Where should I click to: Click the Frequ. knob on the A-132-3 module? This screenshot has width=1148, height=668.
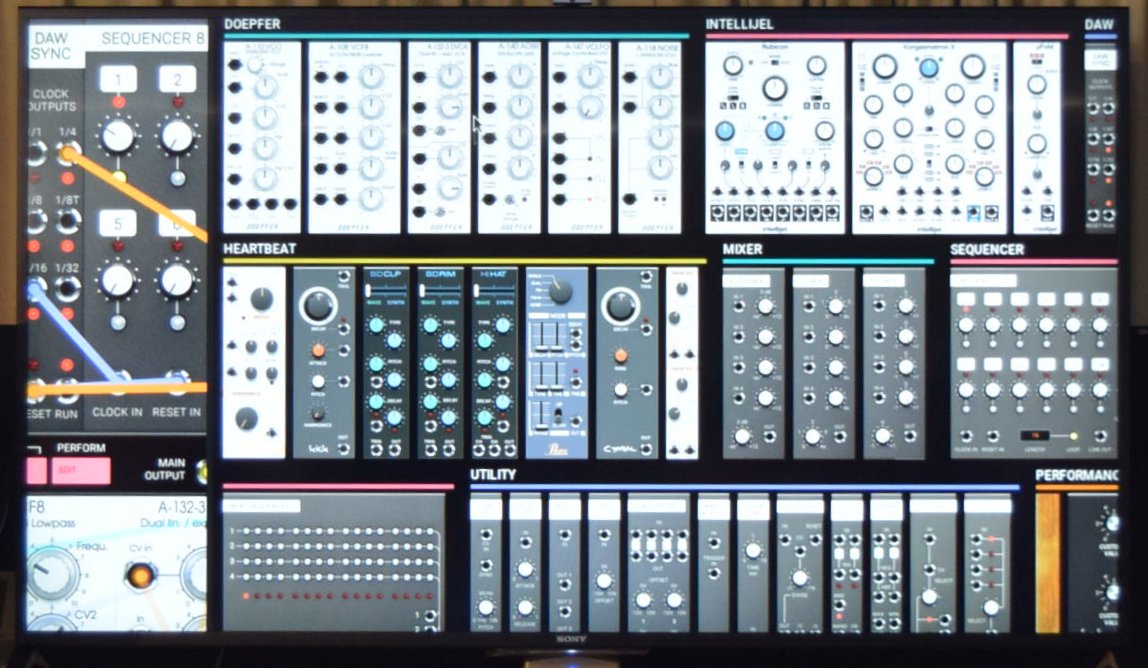[x=51, y=573]
